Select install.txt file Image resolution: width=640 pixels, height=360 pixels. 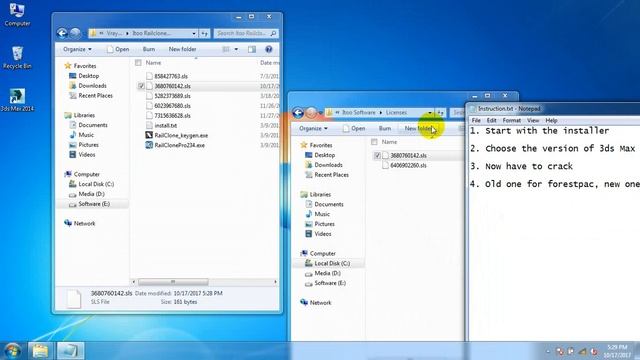tap(162, 125)
